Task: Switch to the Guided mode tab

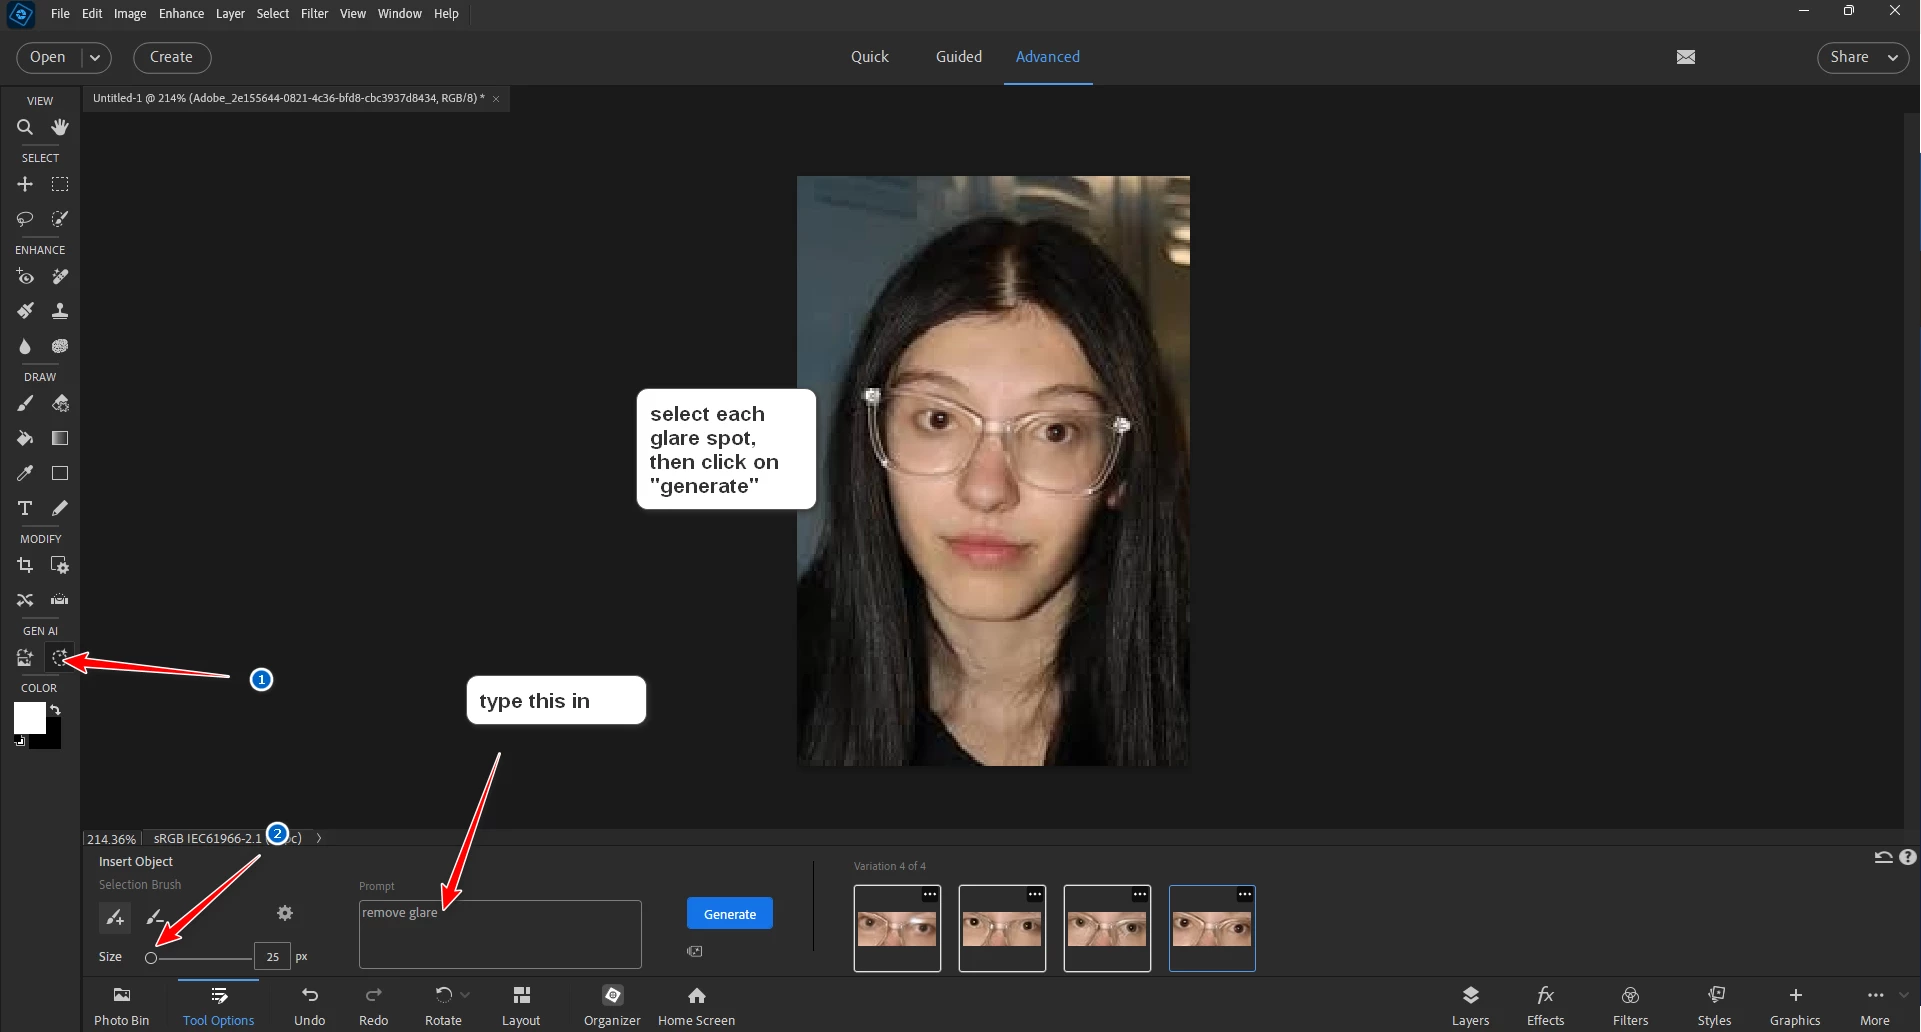Action: [958, 57]
